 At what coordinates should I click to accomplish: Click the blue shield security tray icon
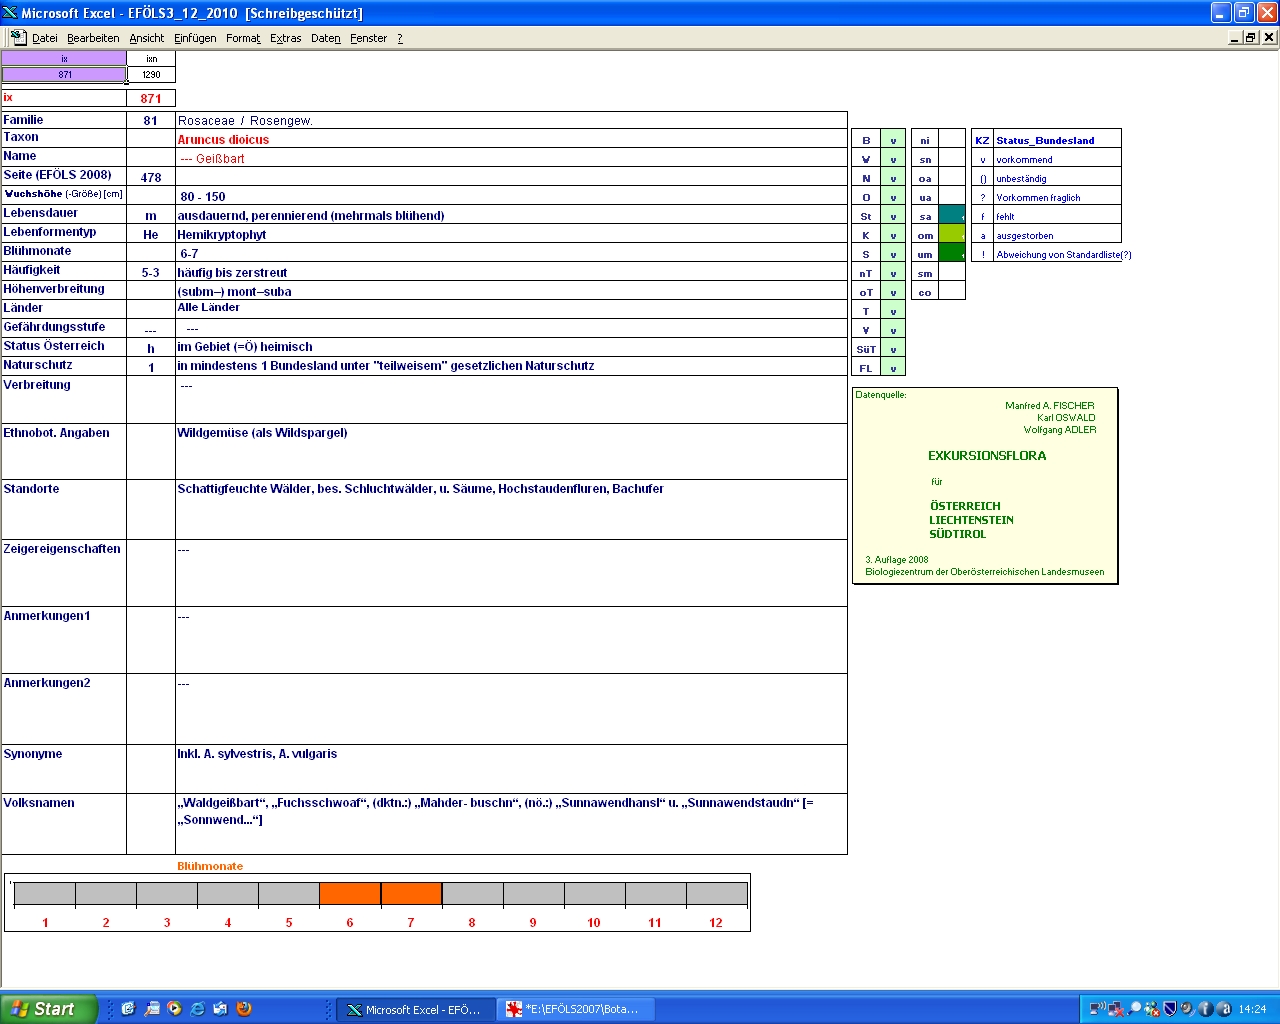click(x=1170, y=1009)
